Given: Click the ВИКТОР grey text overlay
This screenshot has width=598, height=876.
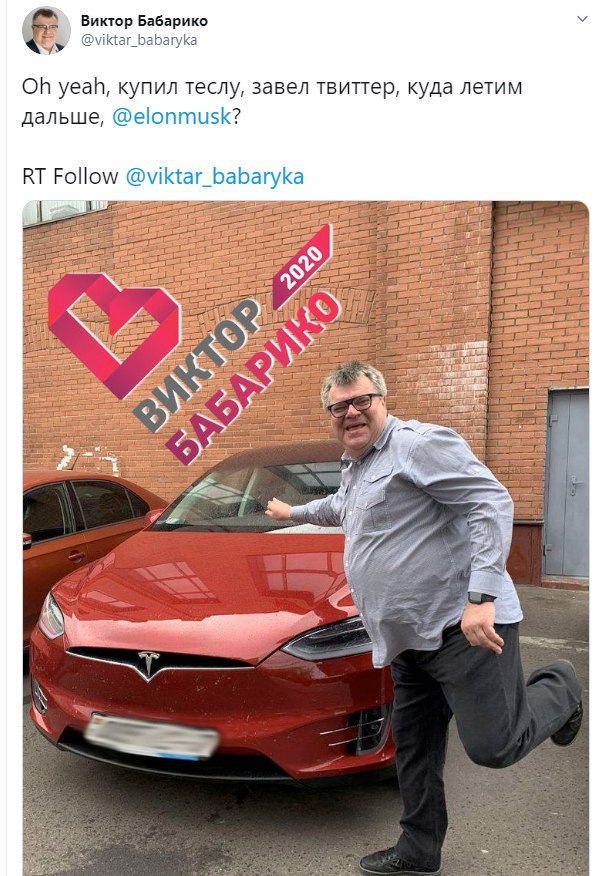Looking at the screenshot, I should [x=197, y=365].
